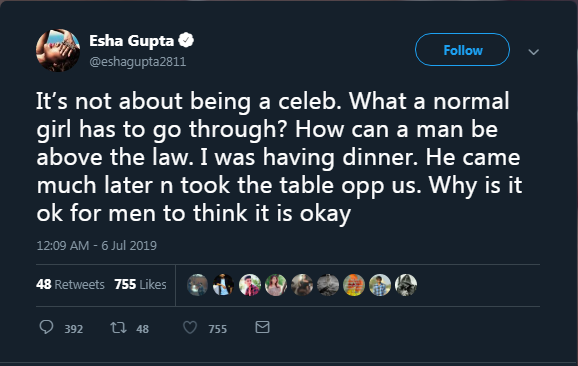Click the envelope direct message icon
The height and width of the screenshot is (366, 578).
(x=262, y=327)
